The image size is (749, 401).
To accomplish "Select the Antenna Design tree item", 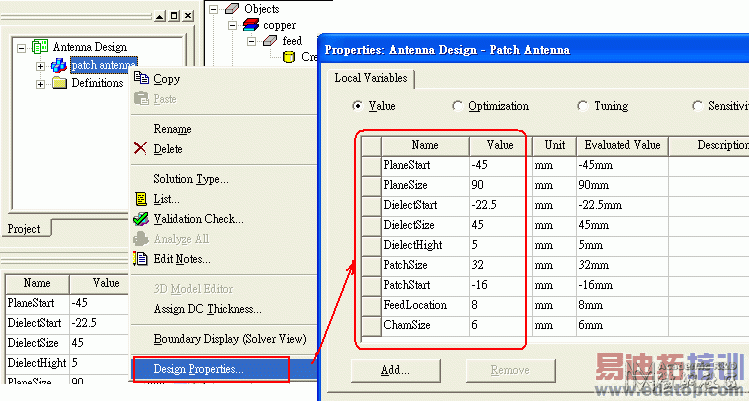I will pos(90,47).
